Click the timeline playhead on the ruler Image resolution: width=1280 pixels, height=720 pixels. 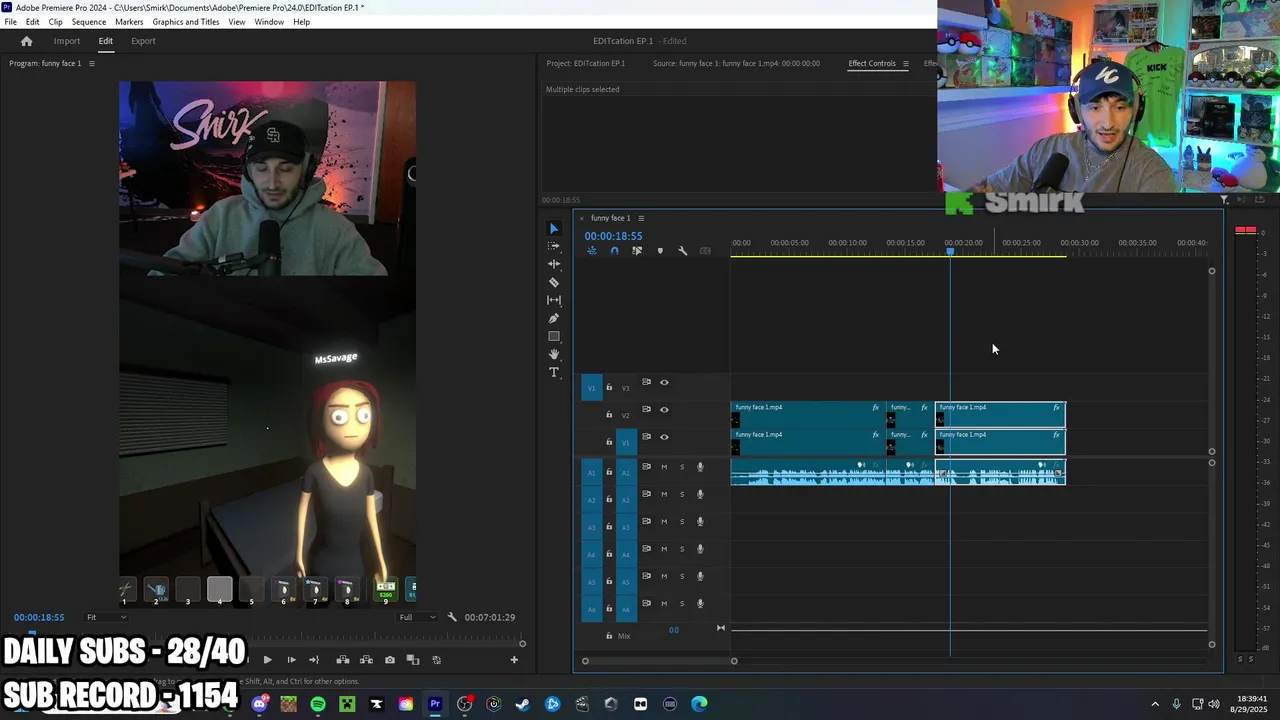pyautogui.click(x=950, y=252)
